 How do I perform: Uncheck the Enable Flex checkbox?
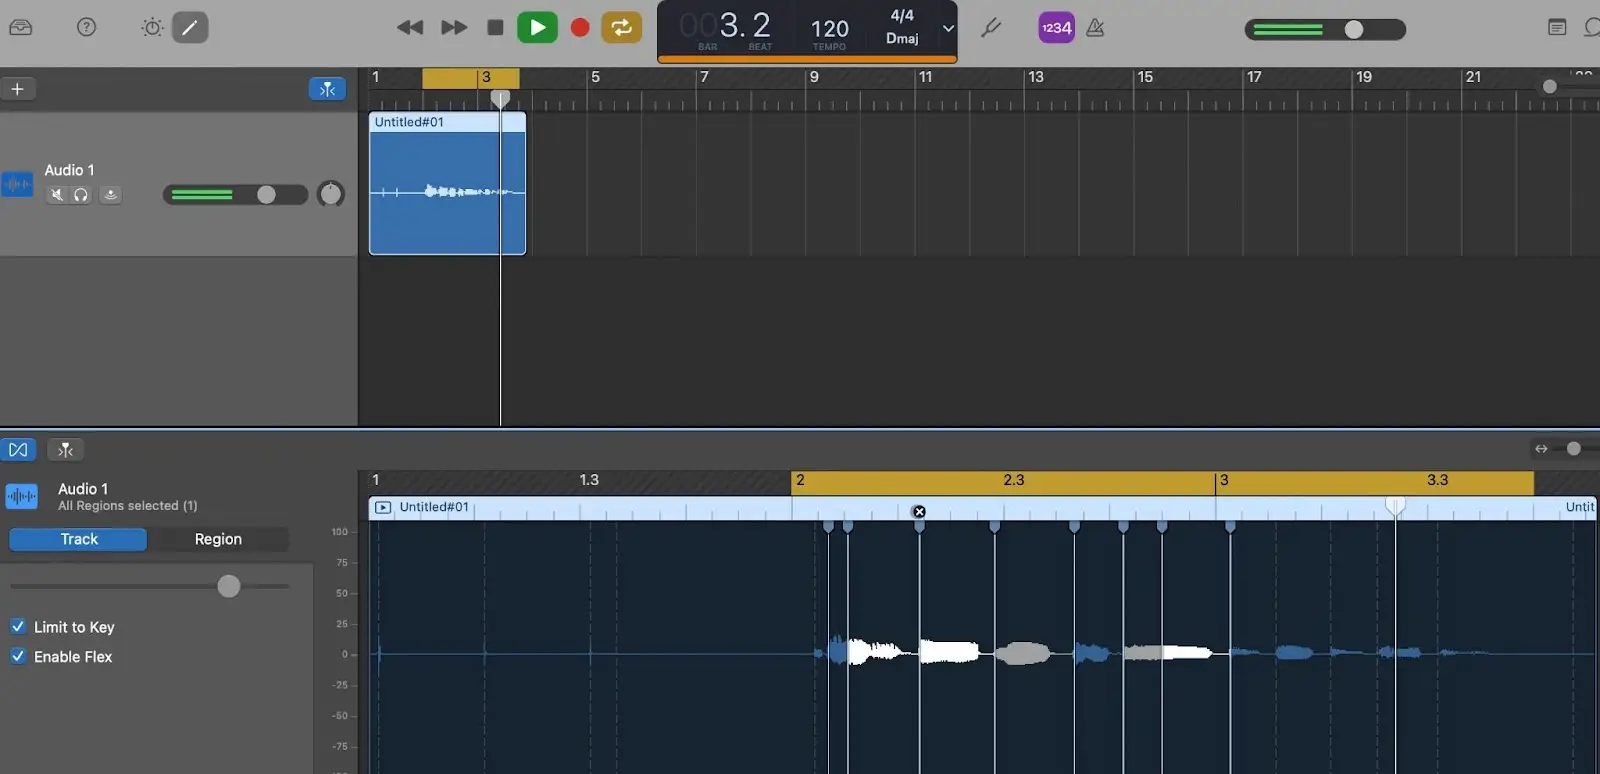point(18,657)
